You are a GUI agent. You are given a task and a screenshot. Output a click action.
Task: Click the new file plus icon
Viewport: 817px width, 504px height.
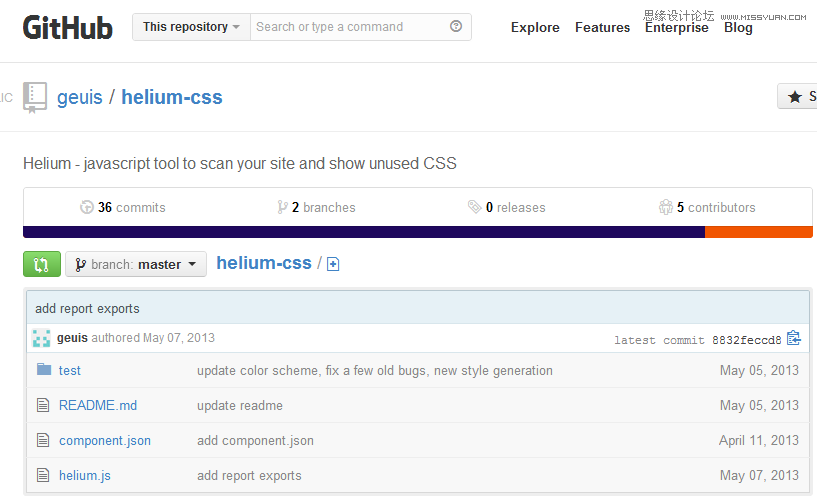[333, 264]
